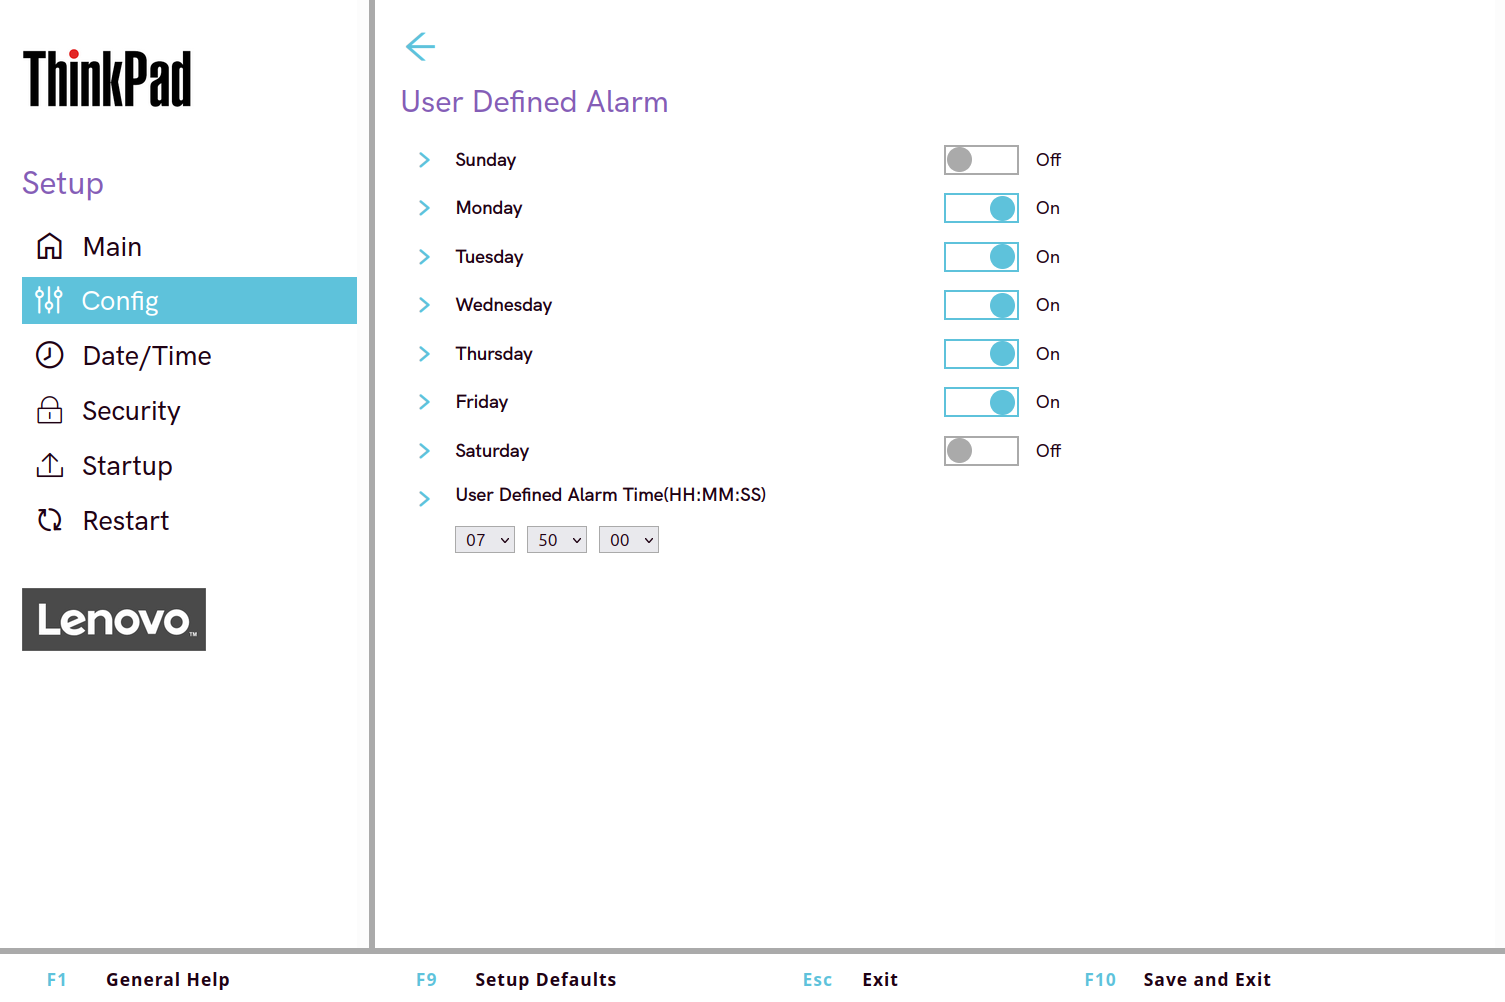Click the Setup heading in sidebar
The image size is (1505, 1002).
[x=63, y=184]
